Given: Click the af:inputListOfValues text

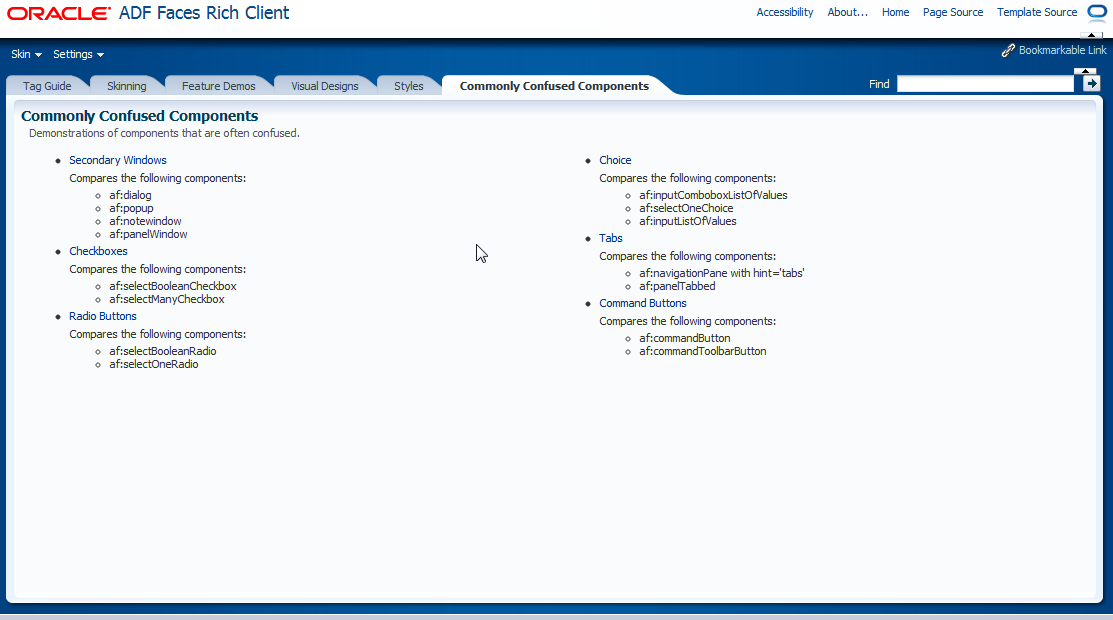Looking at the screenshot, I should click(688, 222).
